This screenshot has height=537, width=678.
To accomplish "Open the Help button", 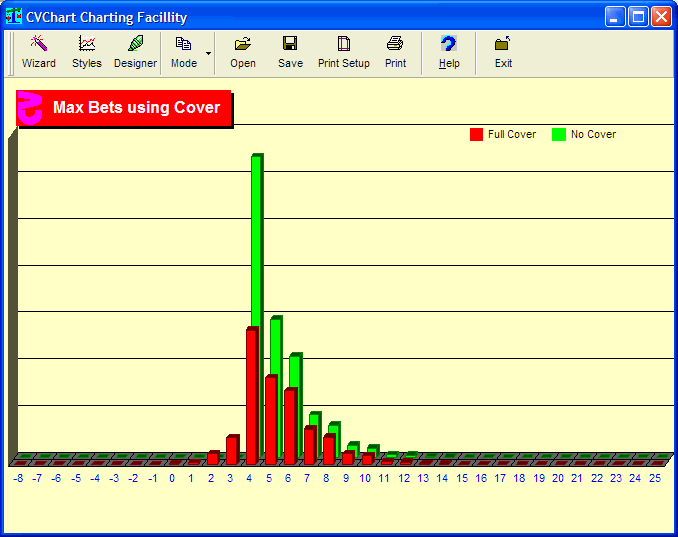I will click(x=449, y=52).
